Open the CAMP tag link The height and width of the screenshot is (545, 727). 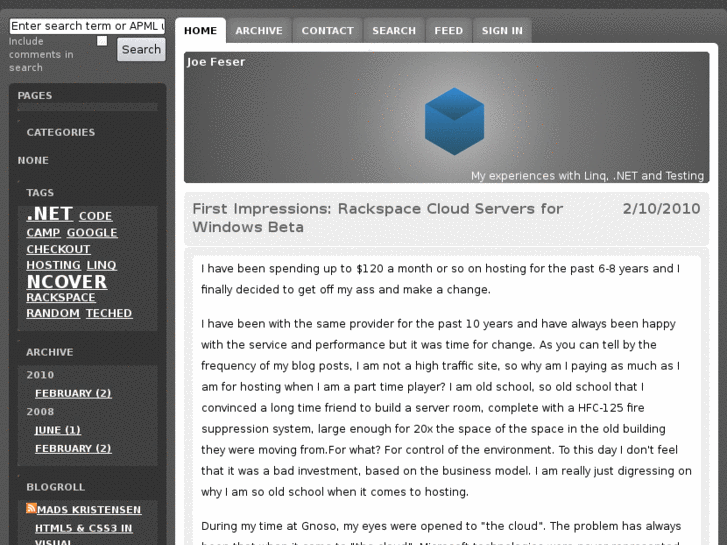pyautogui.click(x=43, y=233)
